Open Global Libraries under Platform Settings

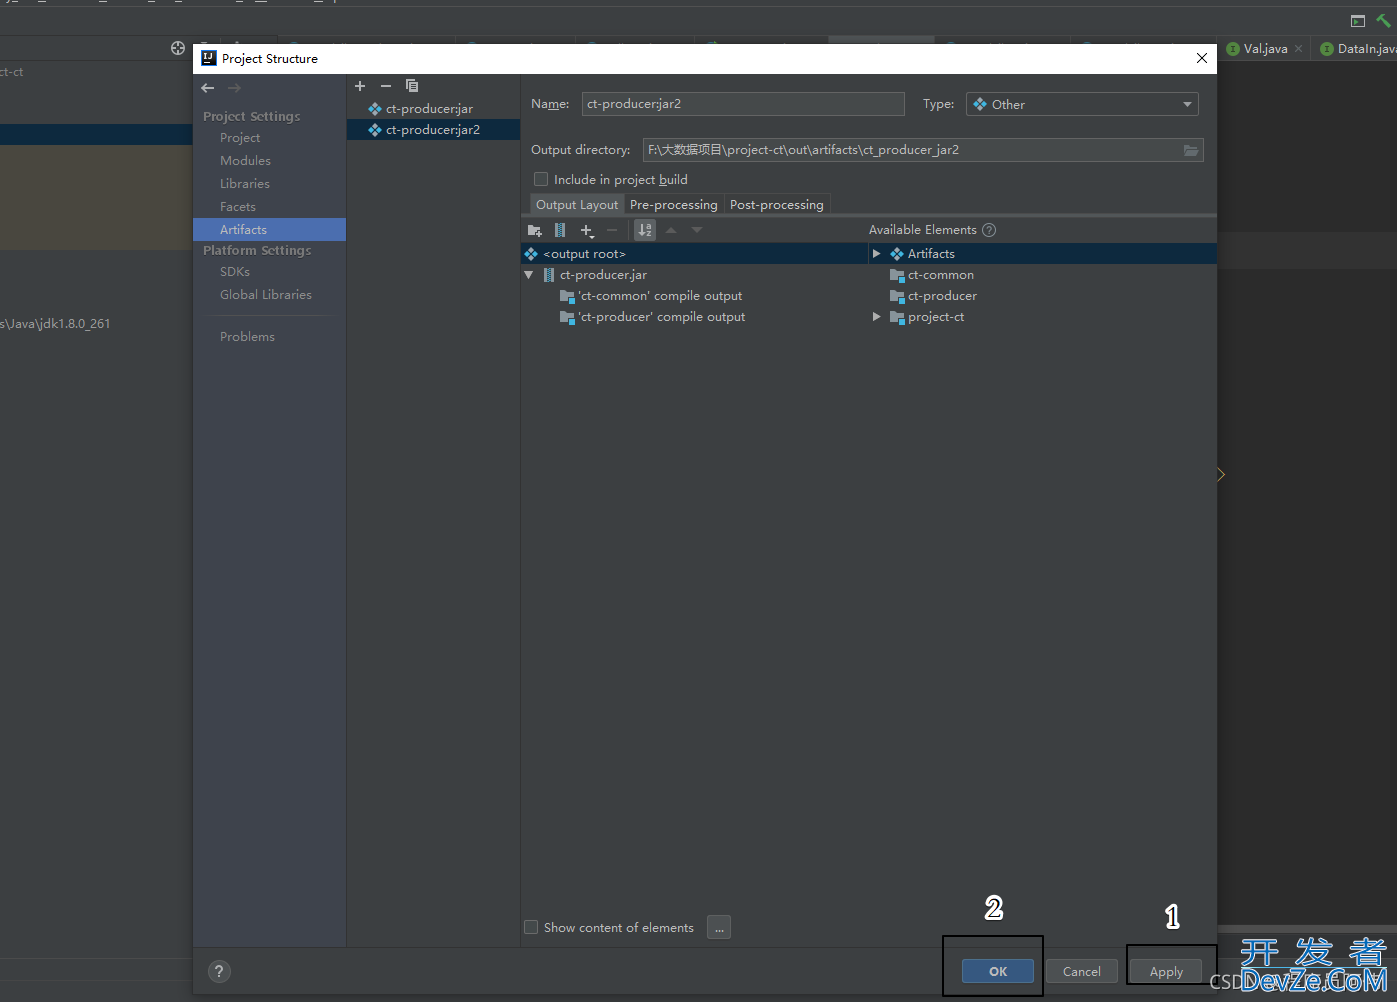click(266, 295)
